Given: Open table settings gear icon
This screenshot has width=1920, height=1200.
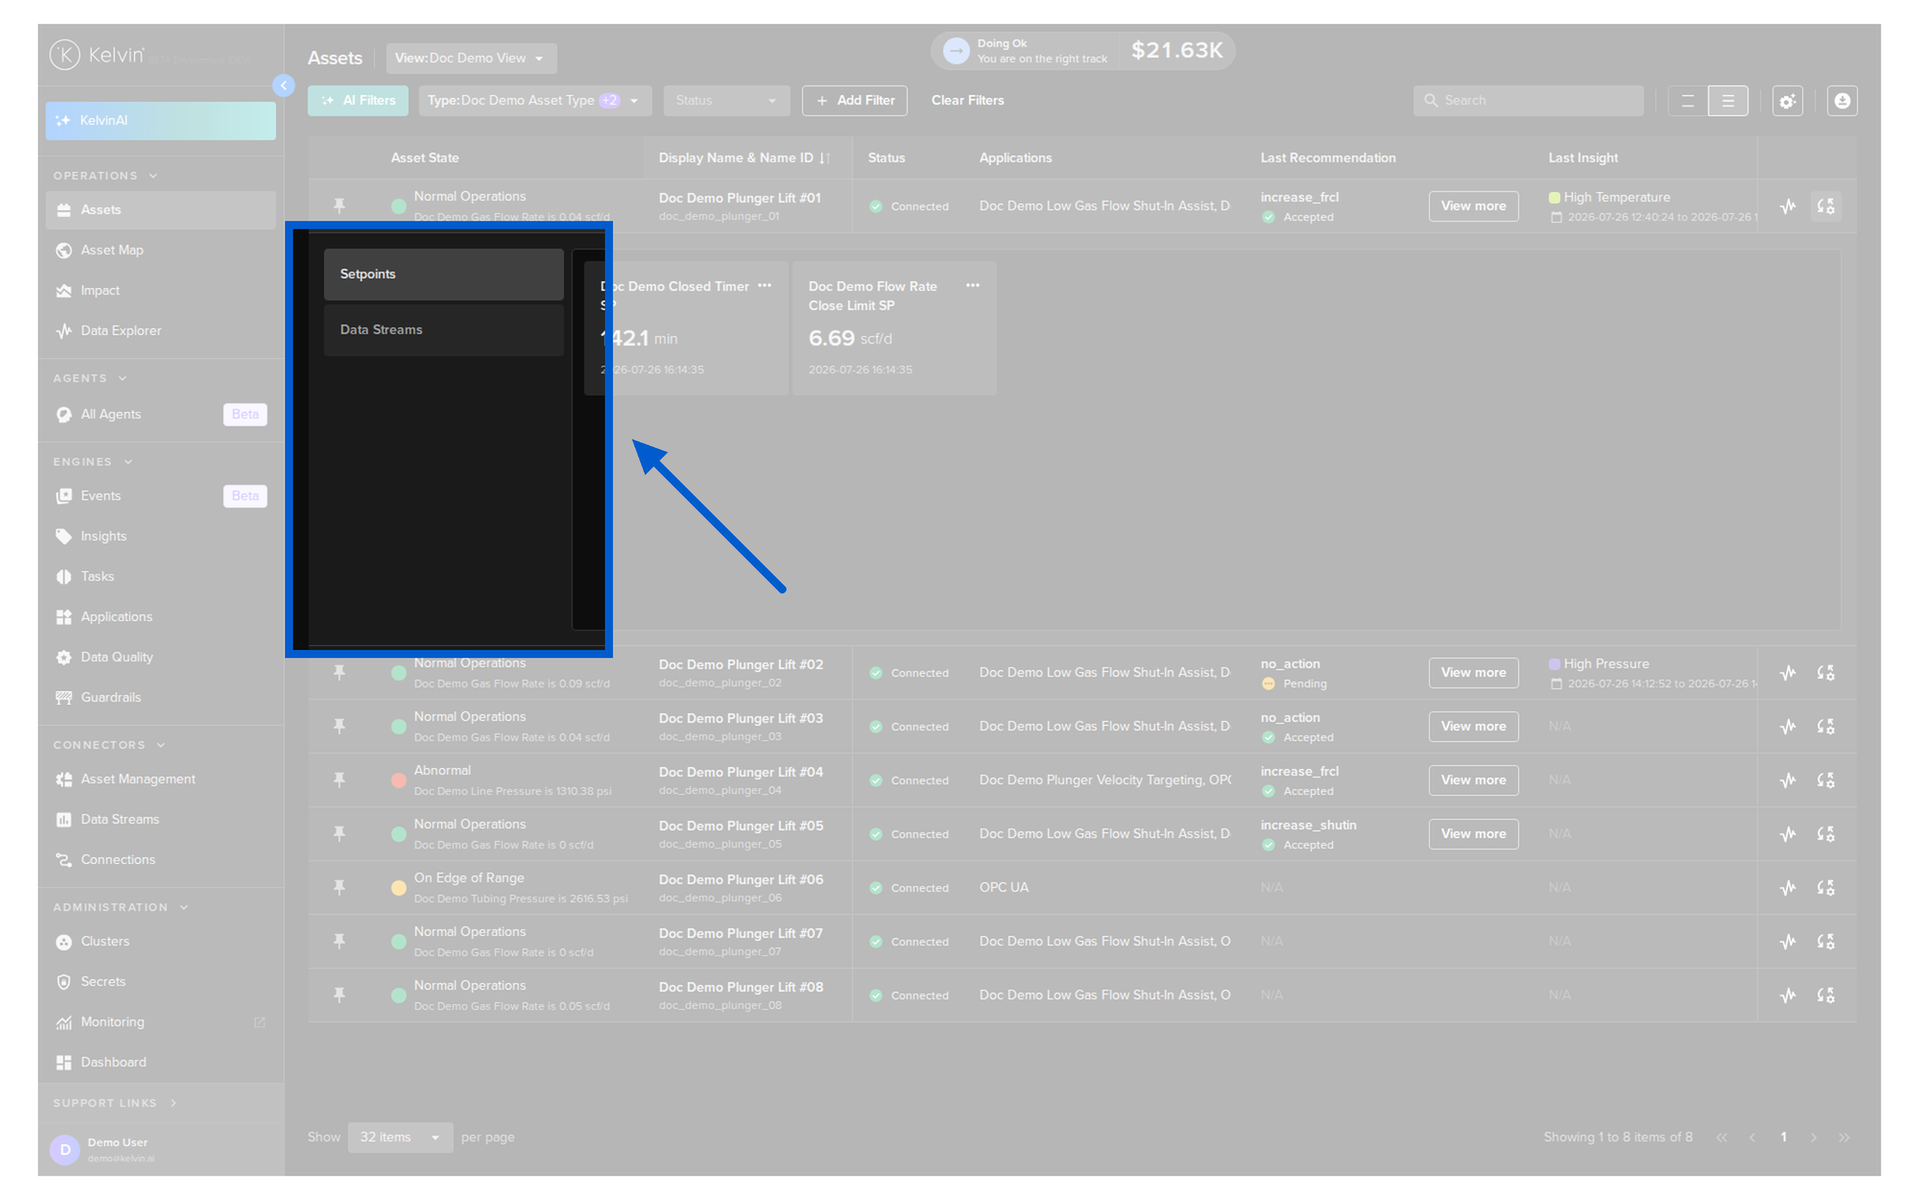Looking at the screenshot, I should [1787, 101].
